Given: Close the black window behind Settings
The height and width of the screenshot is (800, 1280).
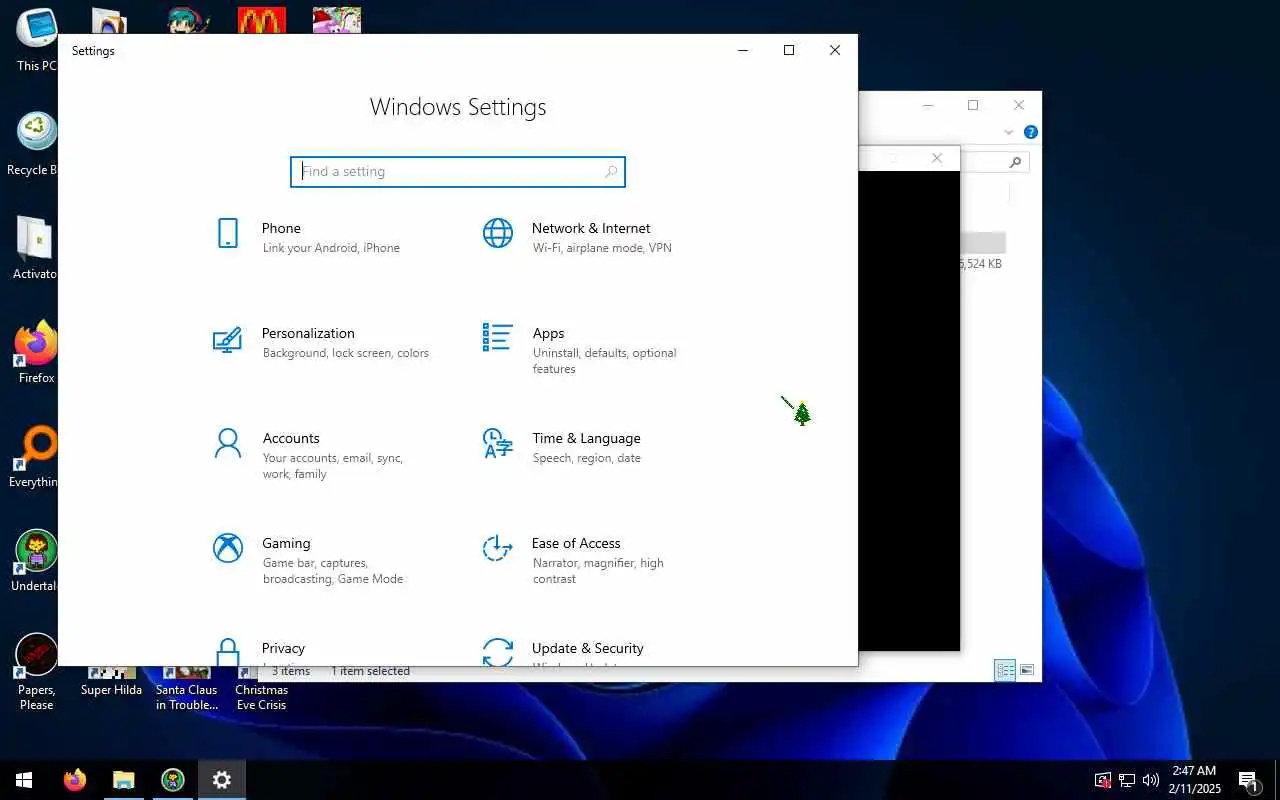Looking at the screenshot, I should tap(937, 158).
